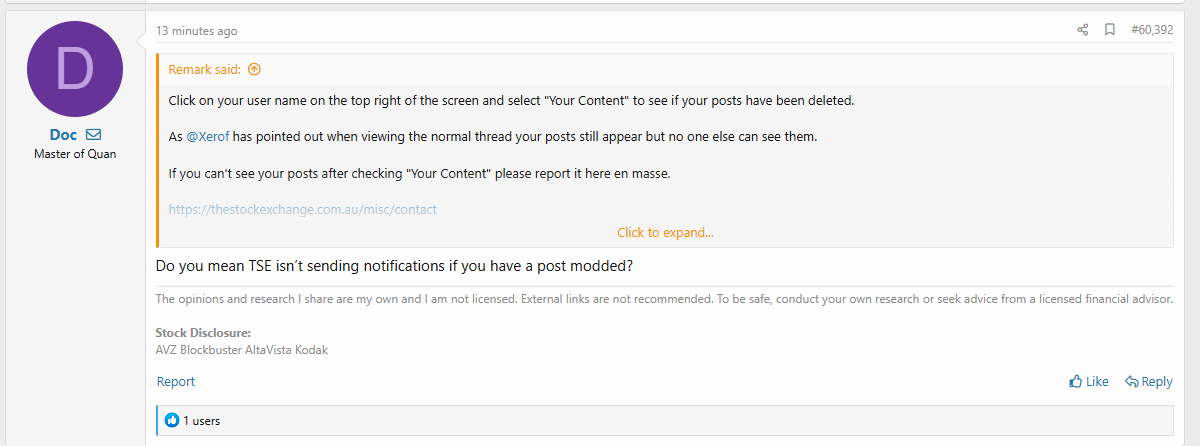This screenshot has height=446, width=1200.
Task: Open Doc's purple avatar
Action: [75, 69]
